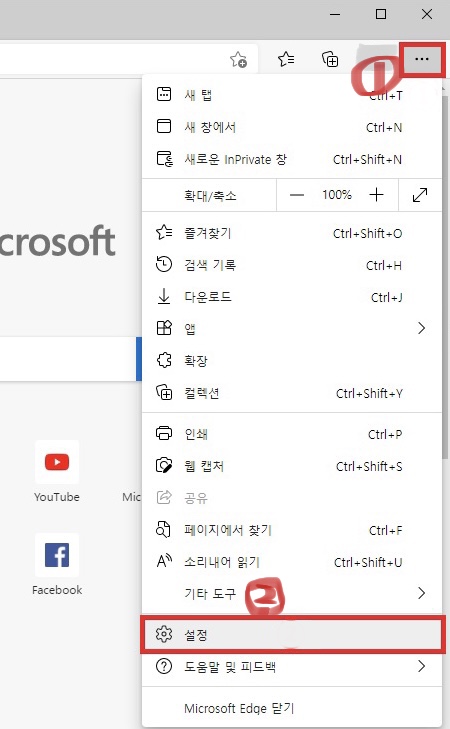Open 새로운 InPrivate 창
The width and height of the screenshot is (450, 729).
(291, 159)
